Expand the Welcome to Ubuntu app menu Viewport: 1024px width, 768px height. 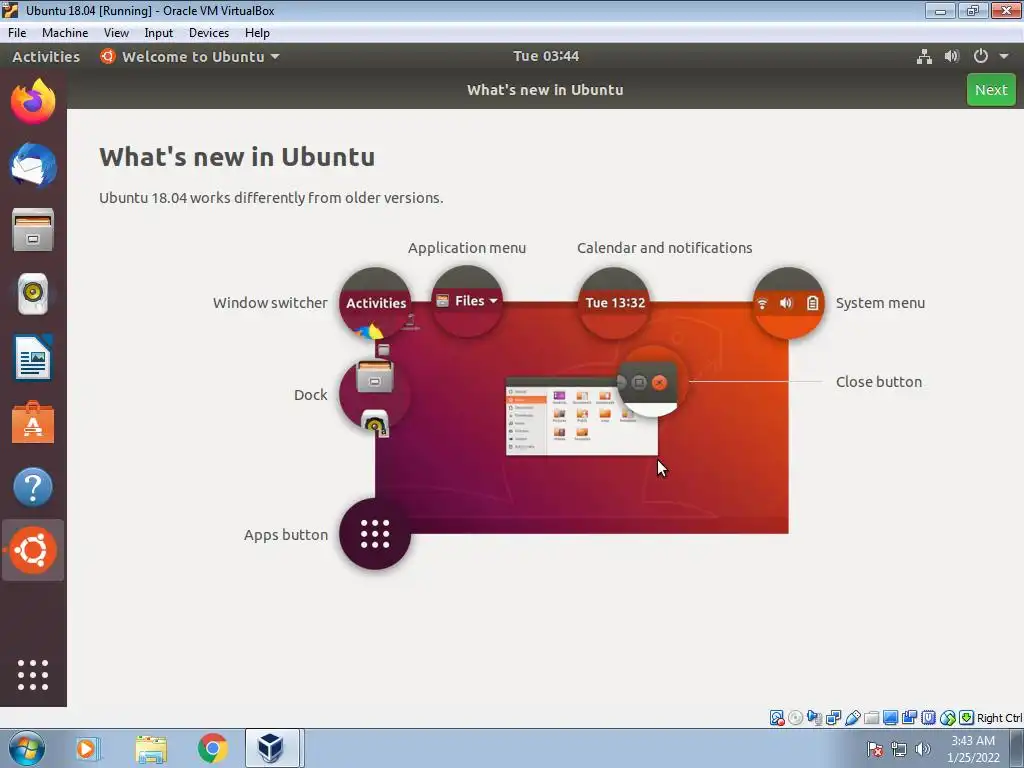(x=190, y=56)
